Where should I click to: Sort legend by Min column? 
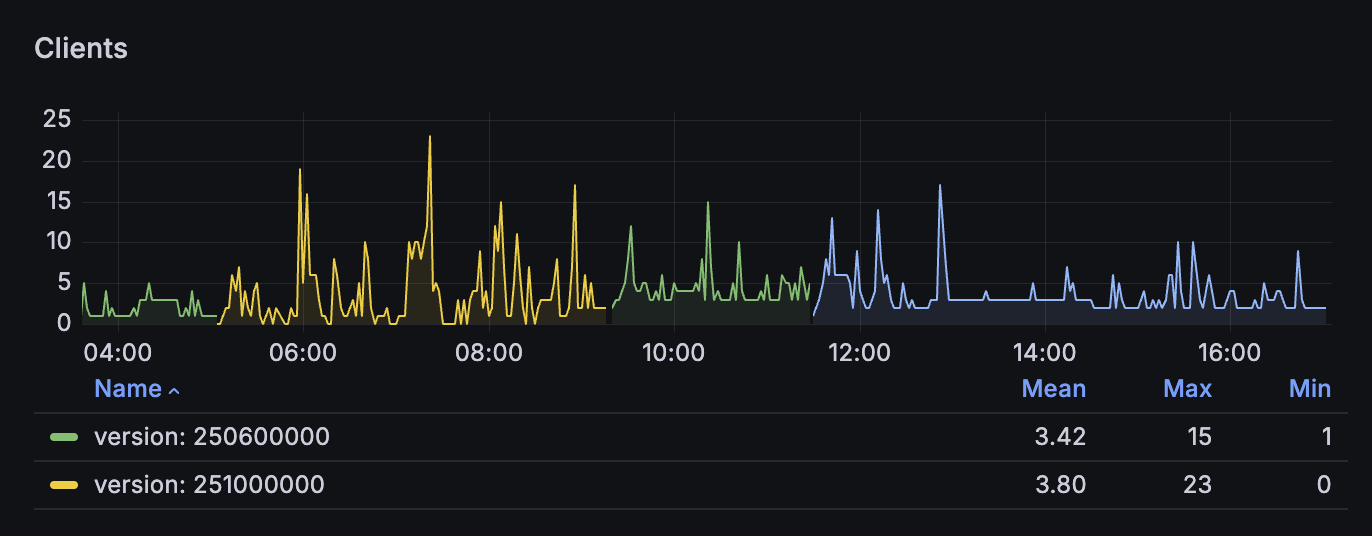pos(1309,389)
